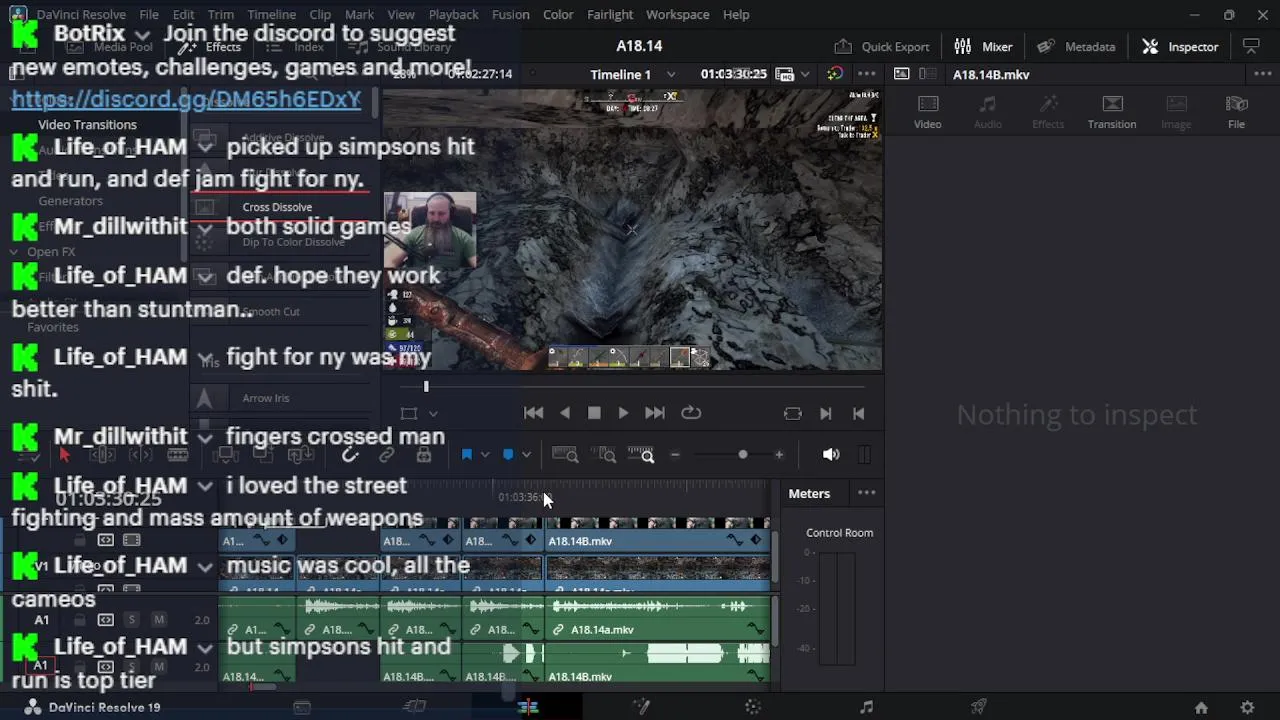Click the detail zoom icon
This screenshot has height=720, width=1280.
(x=604, y=455)
